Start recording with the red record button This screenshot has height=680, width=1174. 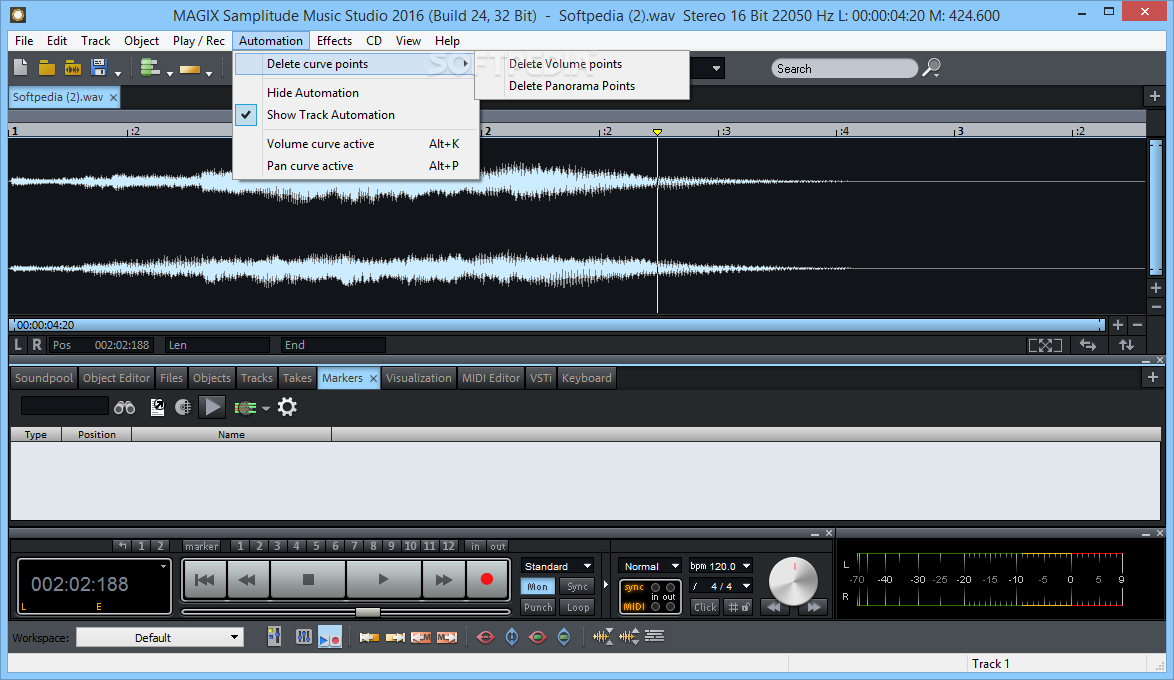(x=487, y=580)
